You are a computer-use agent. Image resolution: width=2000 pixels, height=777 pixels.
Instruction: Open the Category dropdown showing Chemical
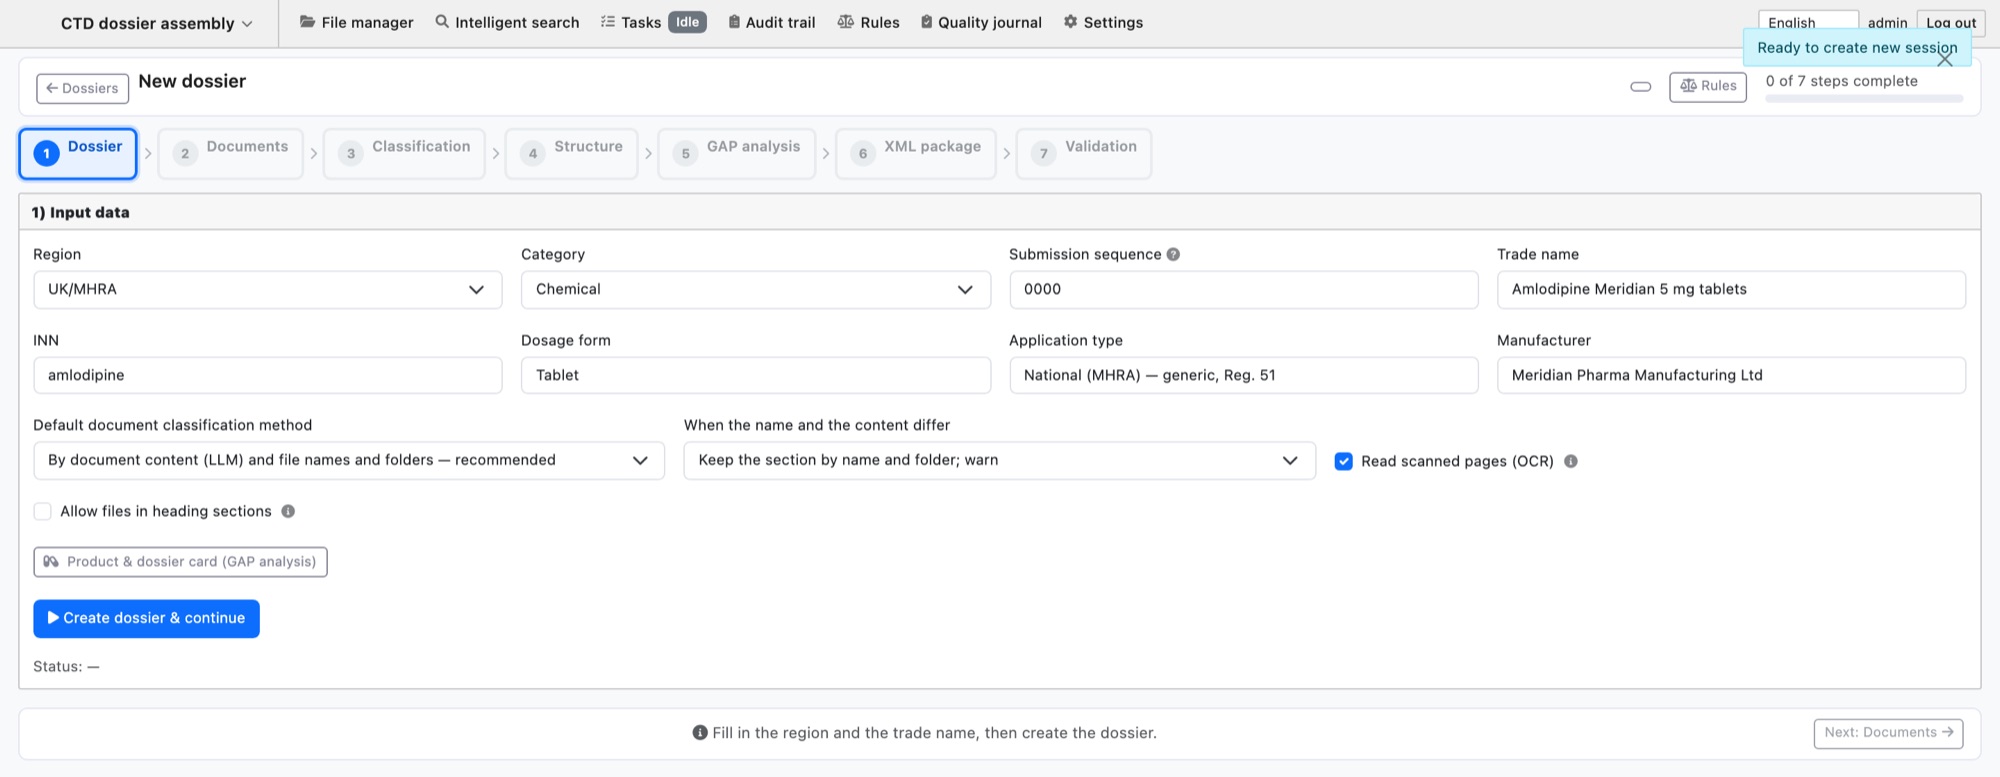756,290
